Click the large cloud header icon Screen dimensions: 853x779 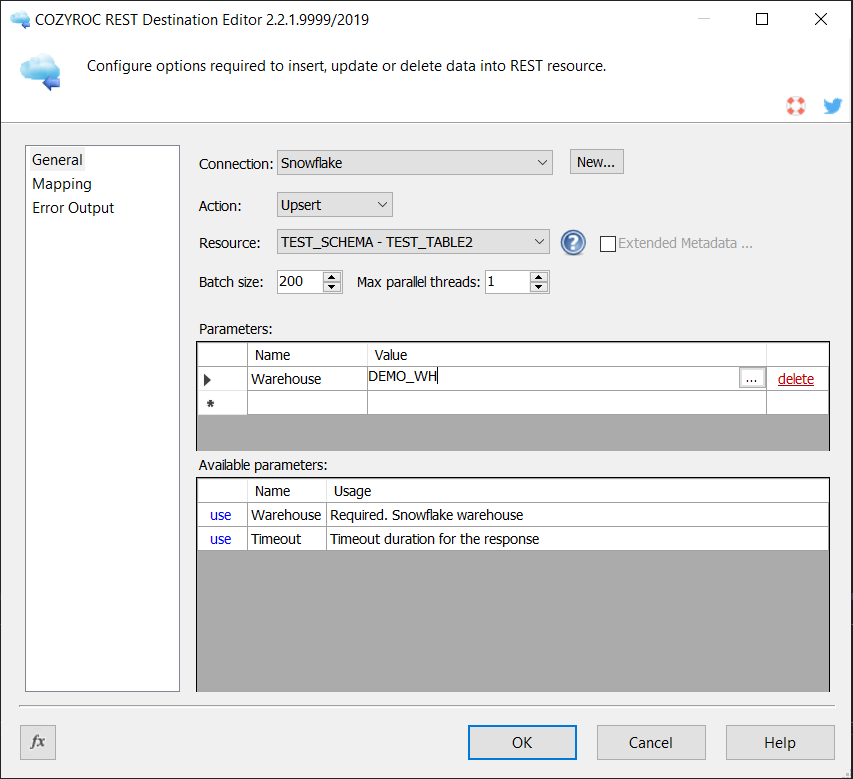coord(40,72)
